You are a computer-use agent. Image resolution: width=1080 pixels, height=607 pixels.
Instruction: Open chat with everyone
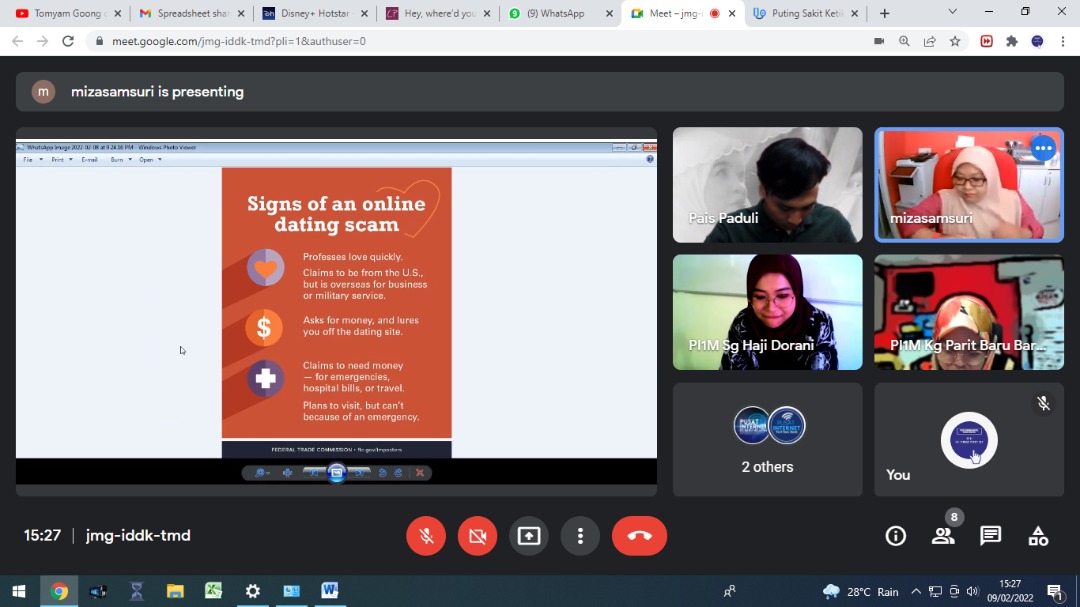(x=991, y=536)
